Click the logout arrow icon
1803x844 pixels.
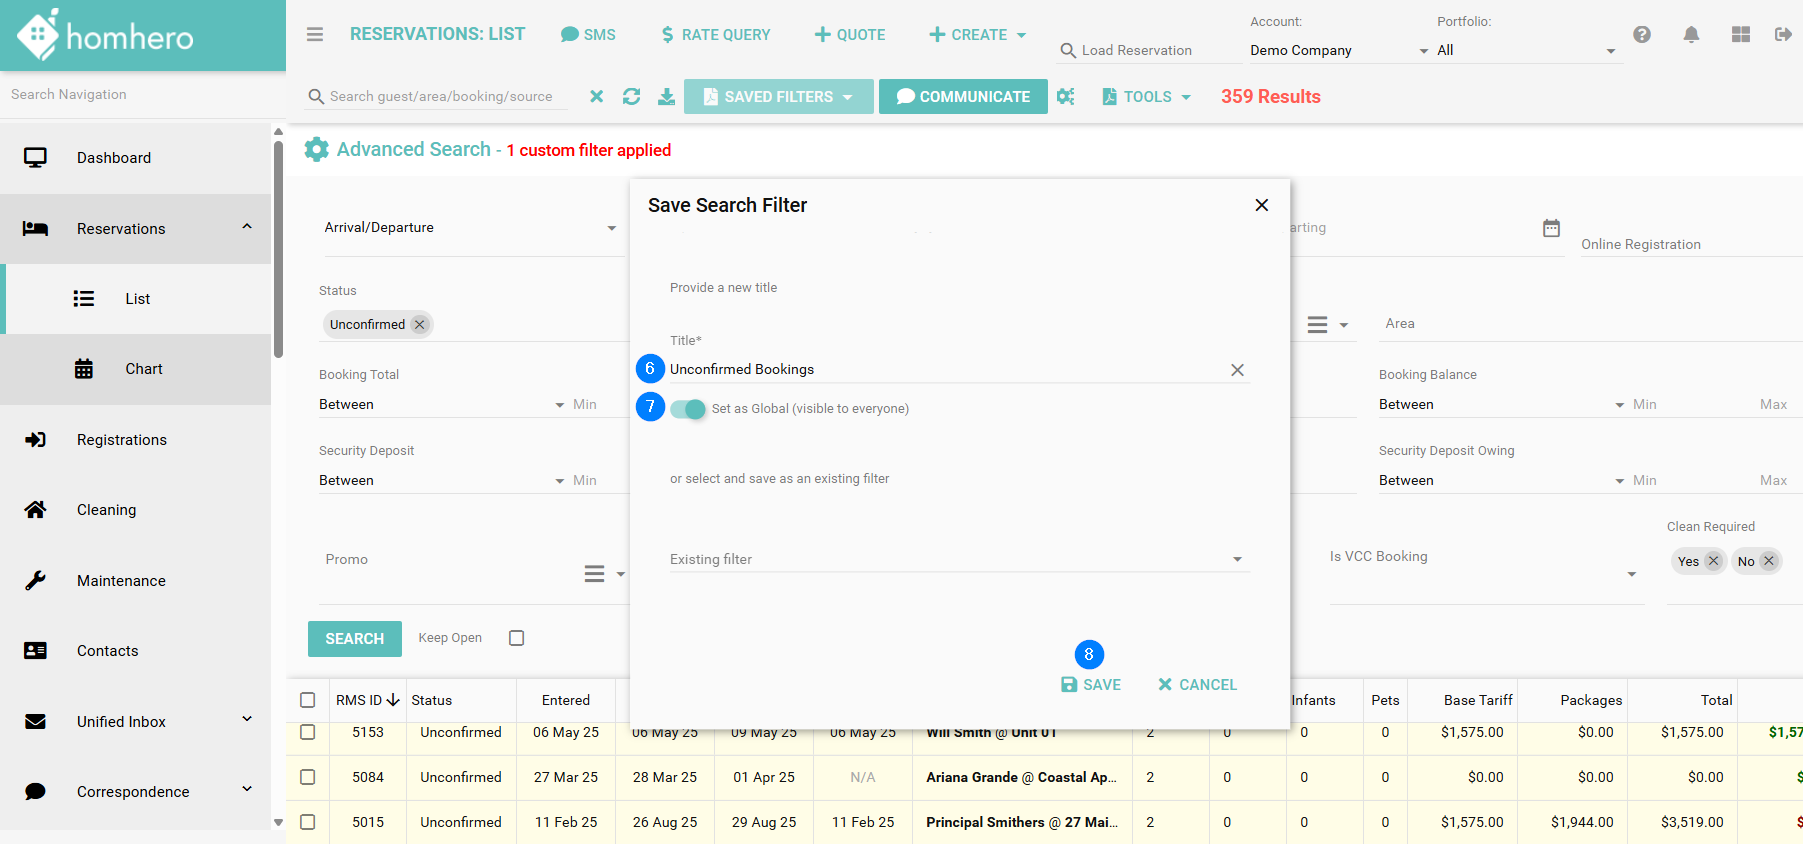coord(1783,35)
